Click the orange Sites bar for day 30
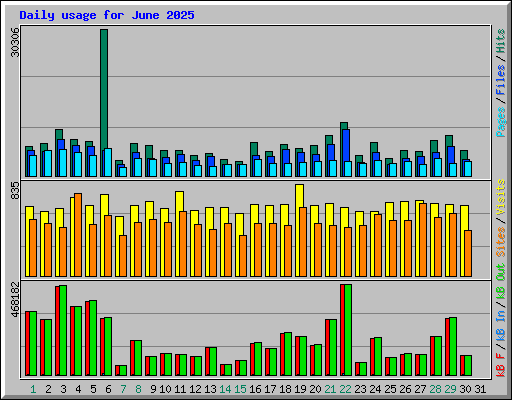The height and width of the screenshot is (400, 512). click(468, 253)
